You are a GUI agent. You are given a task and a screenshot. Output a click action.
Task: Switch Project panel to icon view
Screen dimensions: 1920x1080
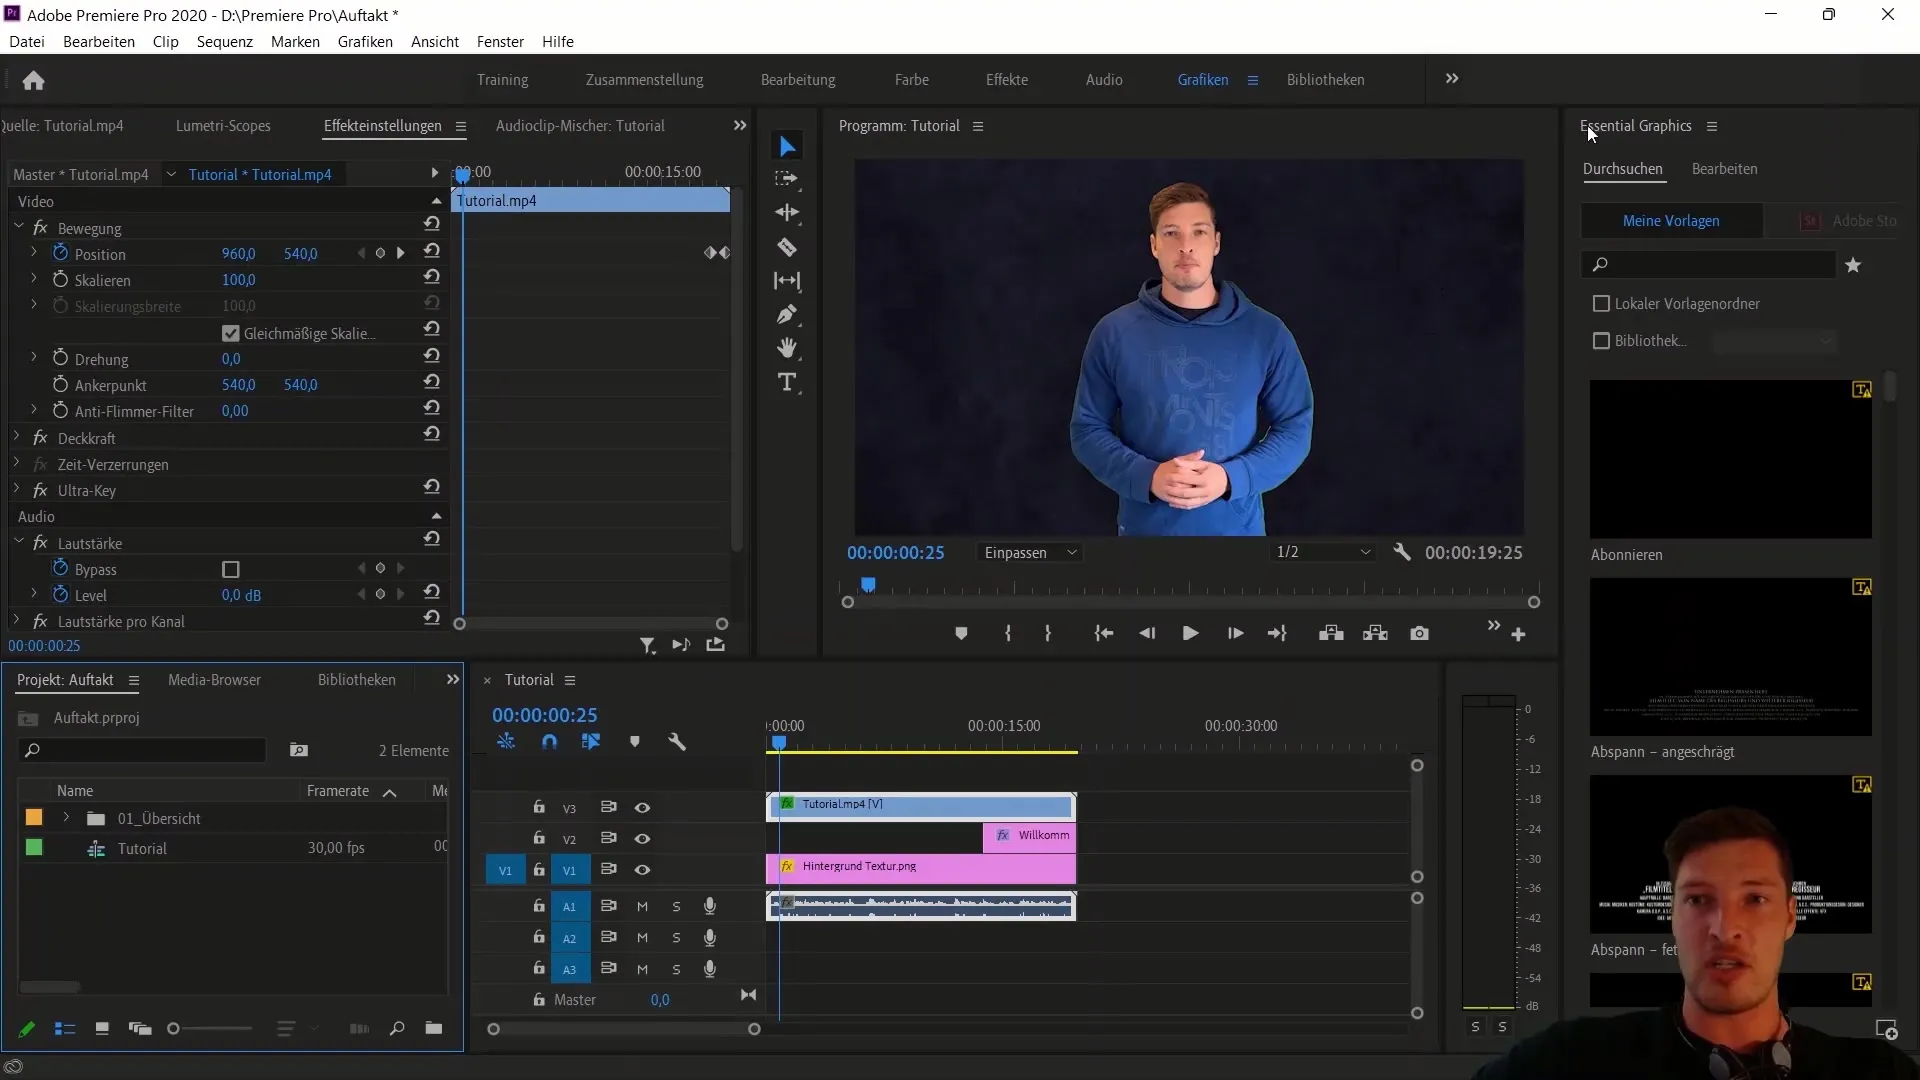[101, 1028]
